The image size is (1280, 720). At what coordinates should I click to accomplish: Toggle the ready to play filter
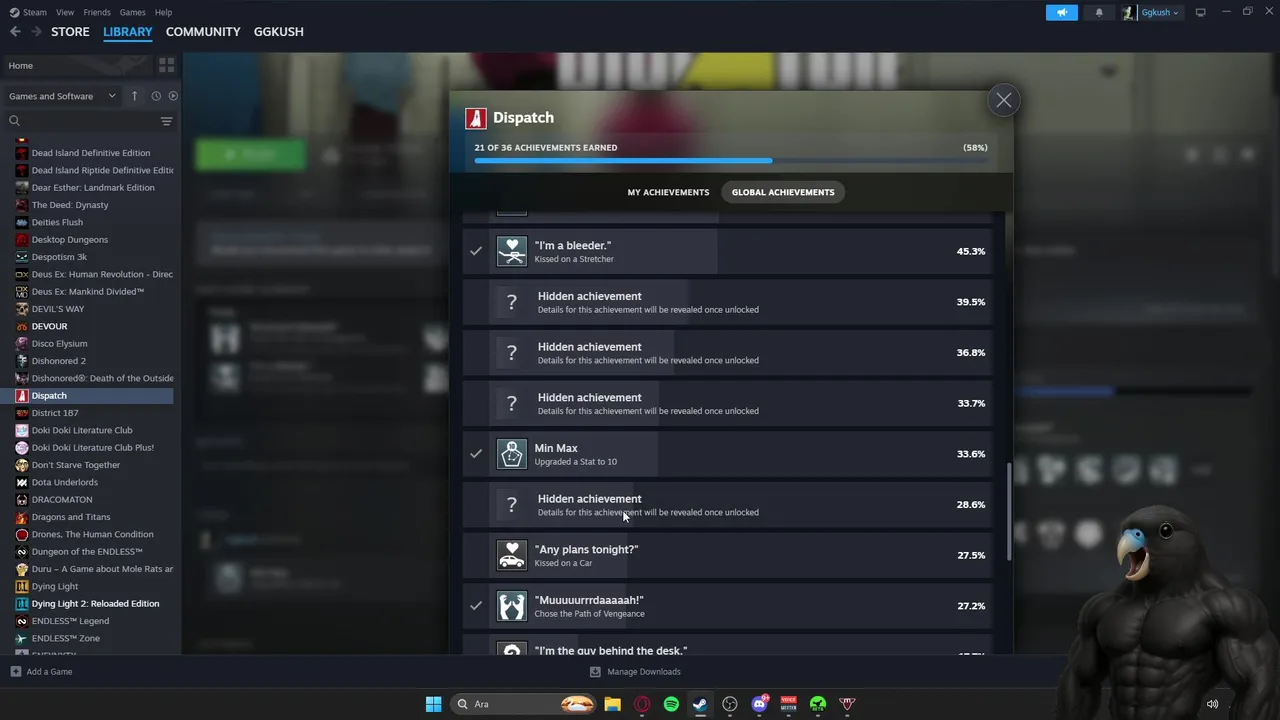click(173, 96)
